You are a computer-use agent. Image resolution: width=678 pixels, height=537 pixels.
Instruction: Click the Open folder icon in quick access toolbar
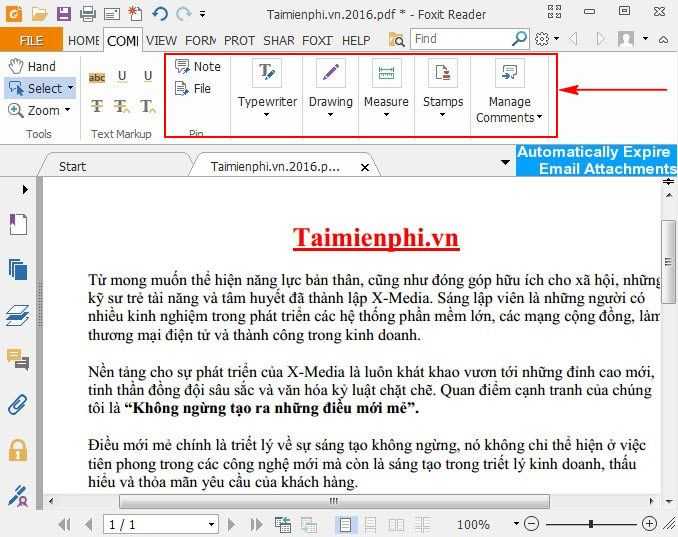pyautogui.click(x=39, y=14)
